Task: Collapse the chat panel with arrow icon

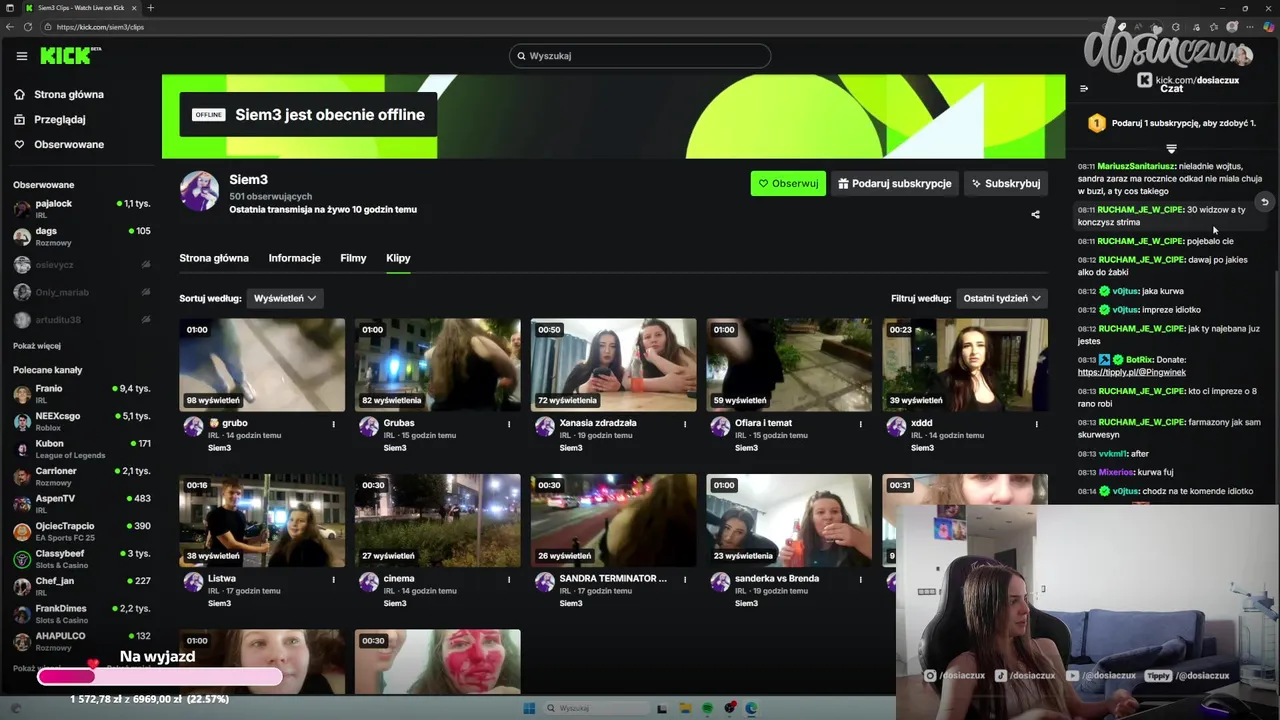Action: [x=1084, y=88]
